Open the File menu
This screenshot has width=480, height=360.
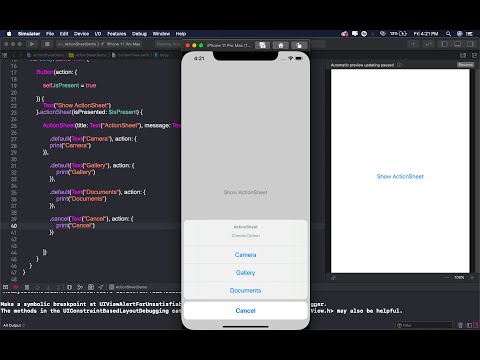click(50, 34)
